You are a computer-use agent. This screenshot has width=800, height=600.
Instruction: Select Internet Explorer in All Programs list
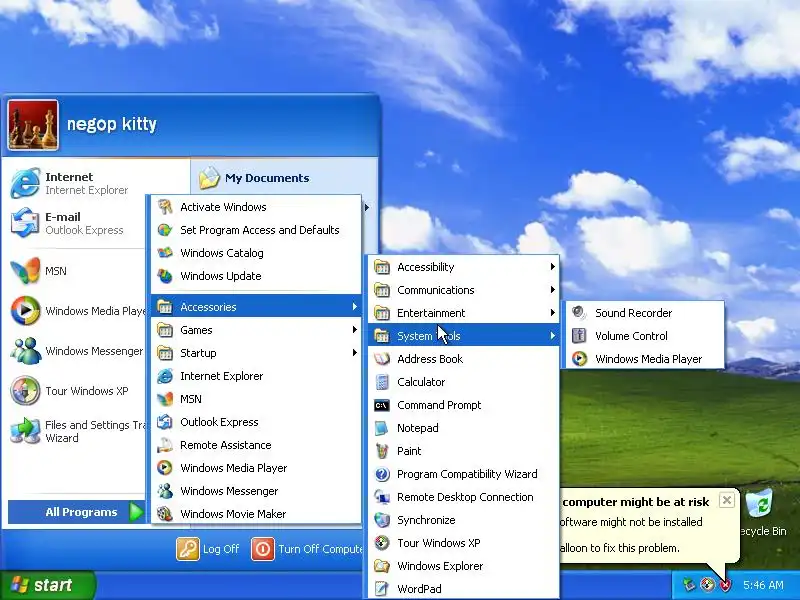[256, 376]
